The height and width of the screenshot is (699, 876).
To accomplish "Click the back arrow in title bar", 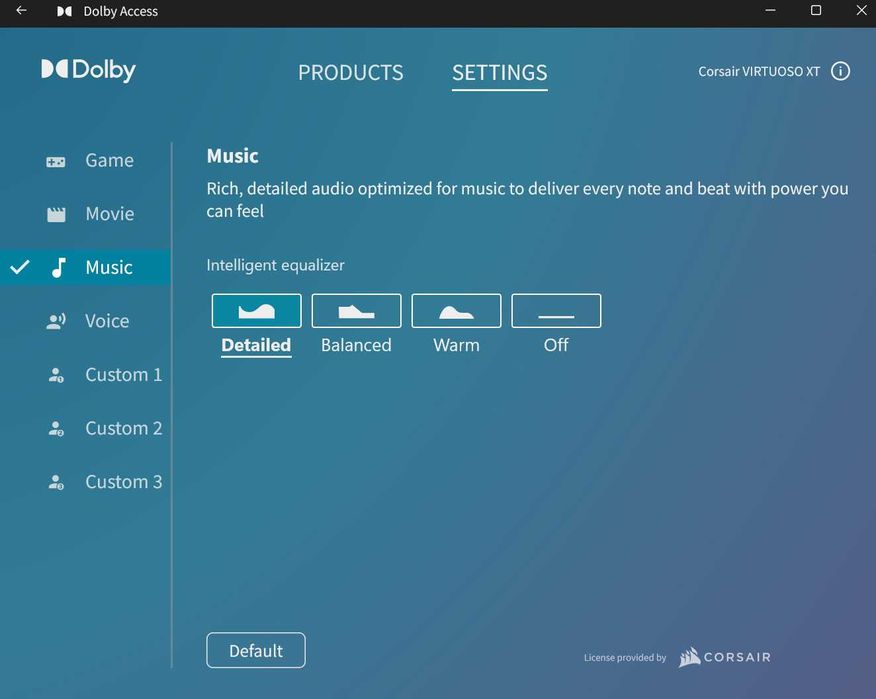I will (x=21, y=10).
